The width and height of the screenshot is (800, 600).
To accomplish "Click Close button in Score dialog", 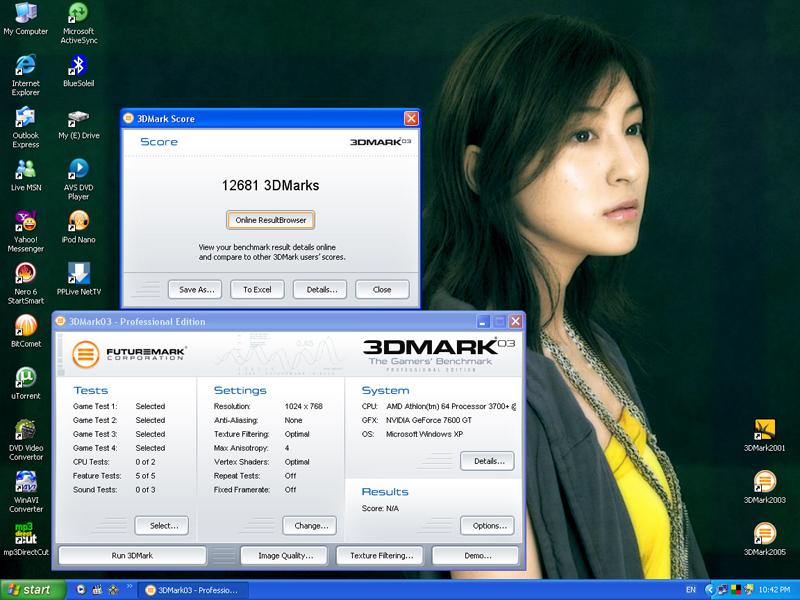I will point(382,289).
